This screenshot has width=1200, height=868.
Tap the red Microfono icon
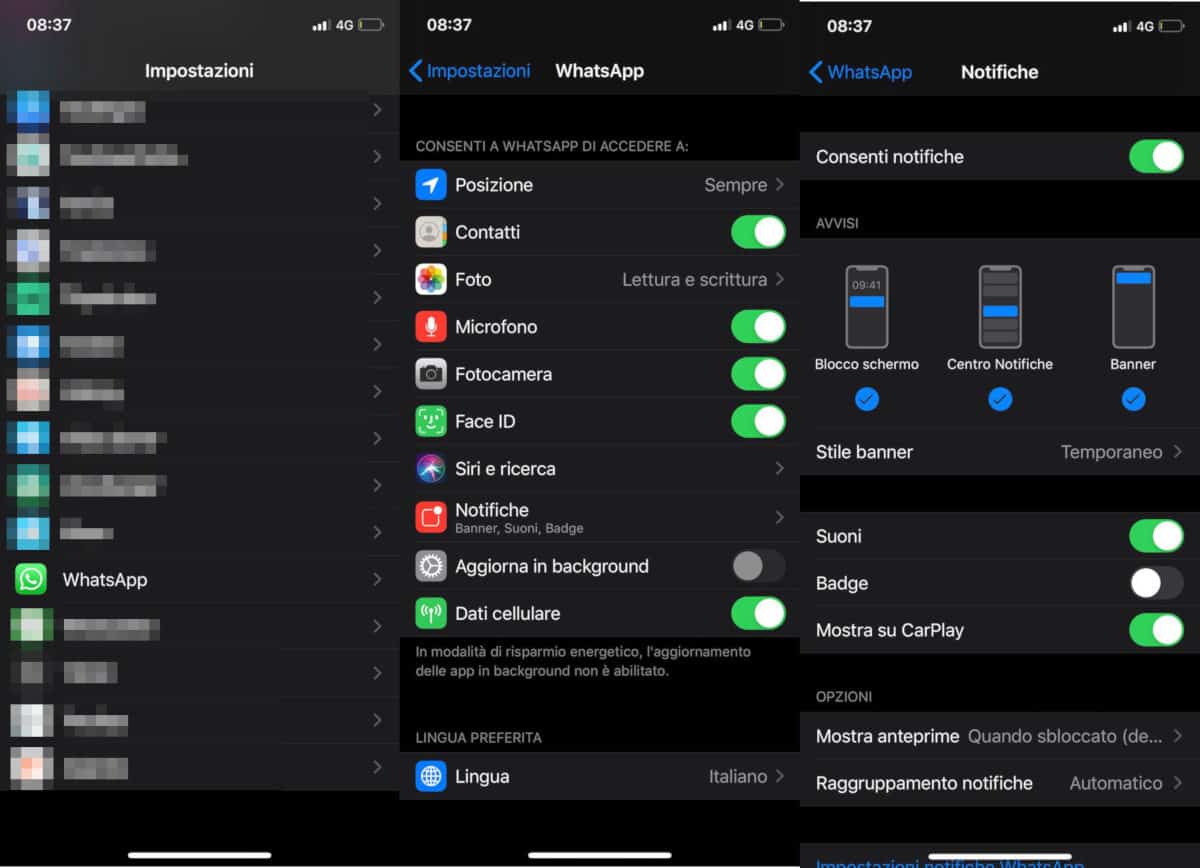(431, 326)
